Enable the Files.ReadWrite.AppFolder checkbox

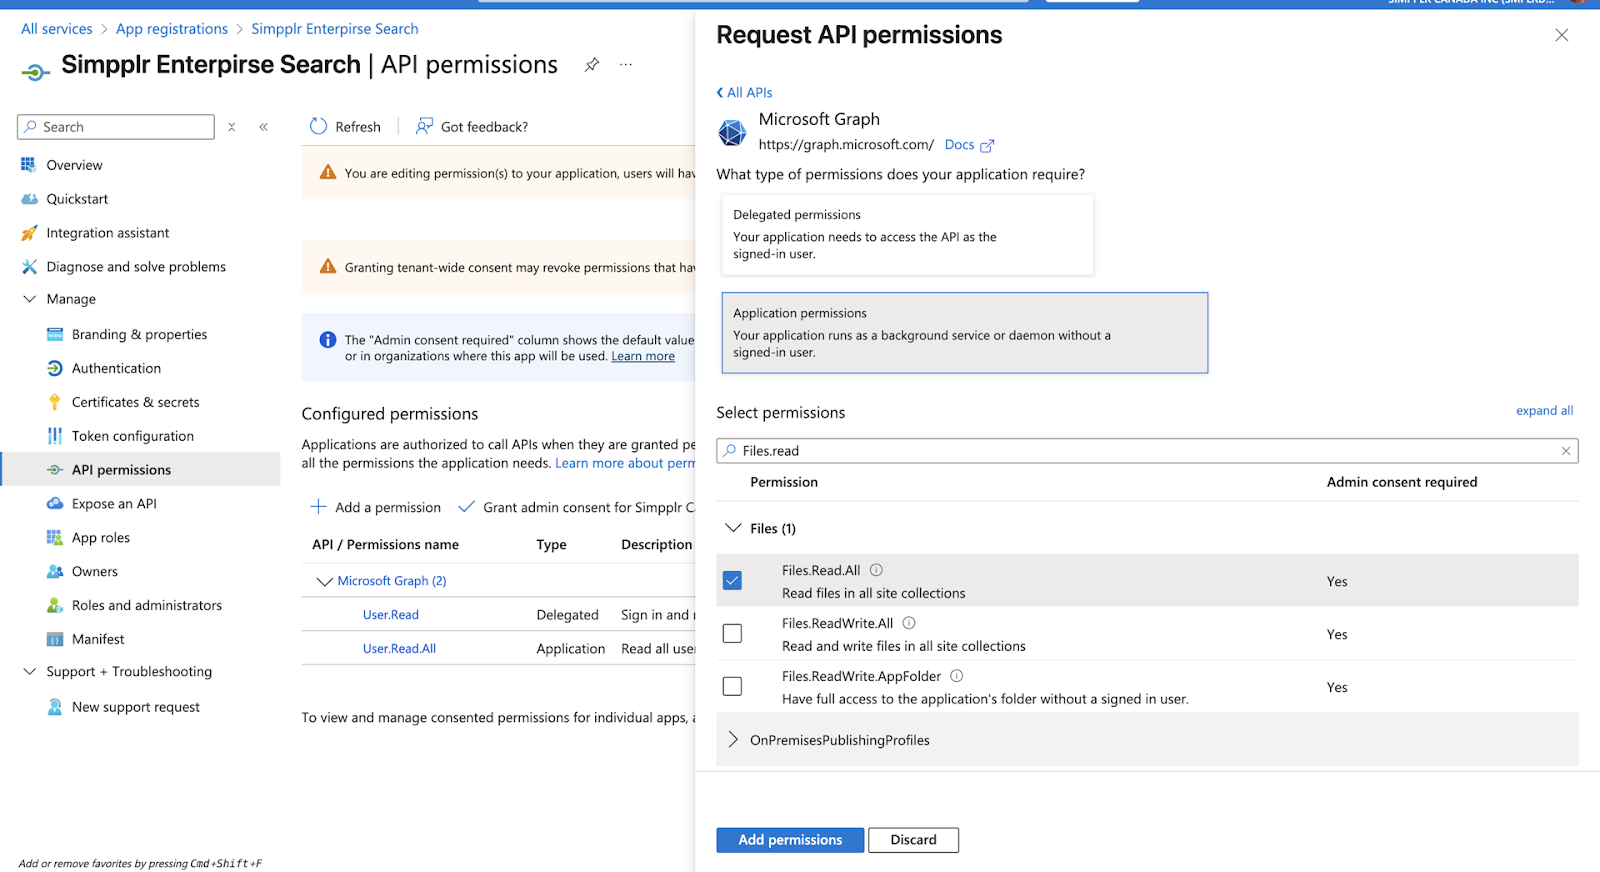click(733, 687)
